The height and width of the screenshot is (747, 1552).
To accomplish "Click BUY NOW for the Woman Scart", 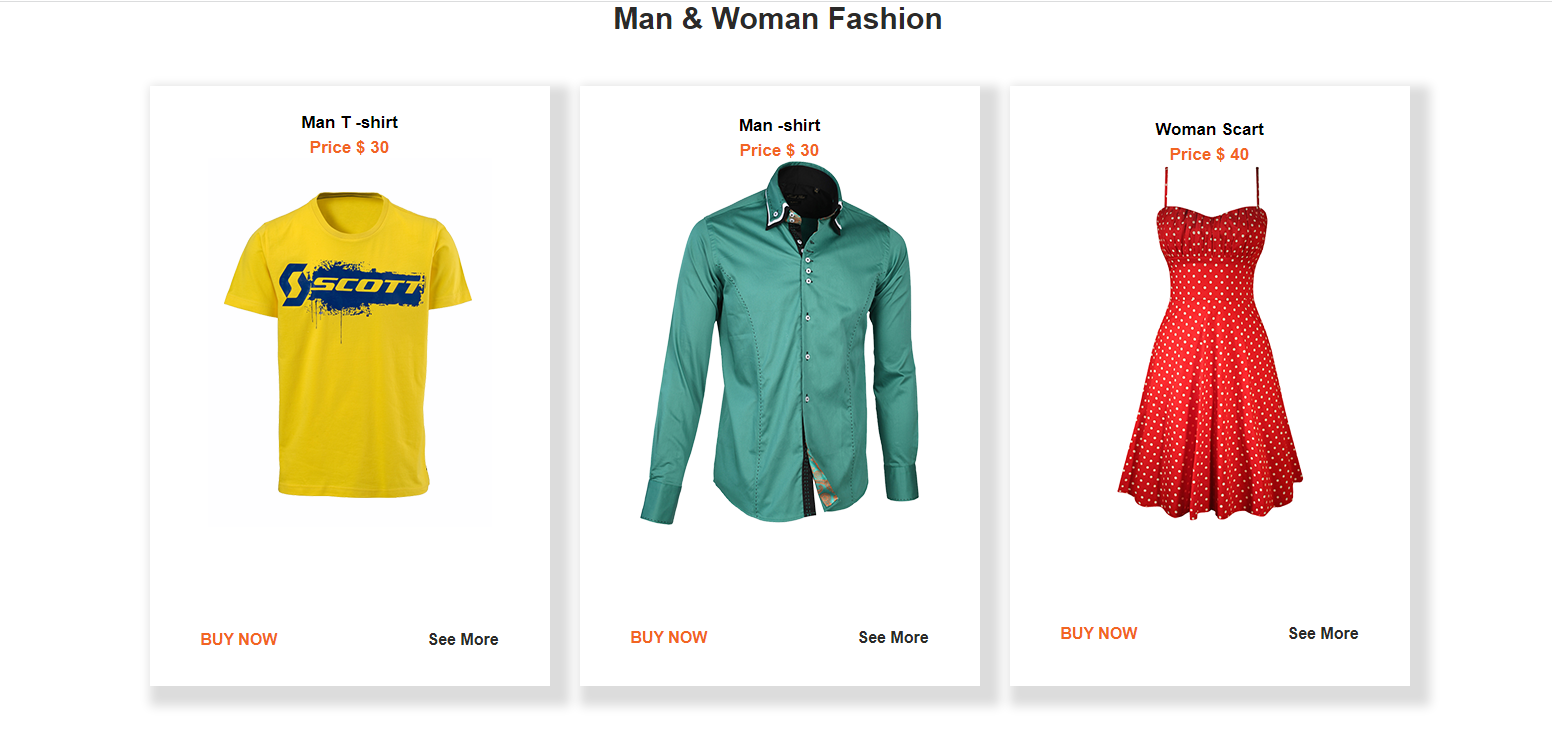I will click(x=1098, y=632).
